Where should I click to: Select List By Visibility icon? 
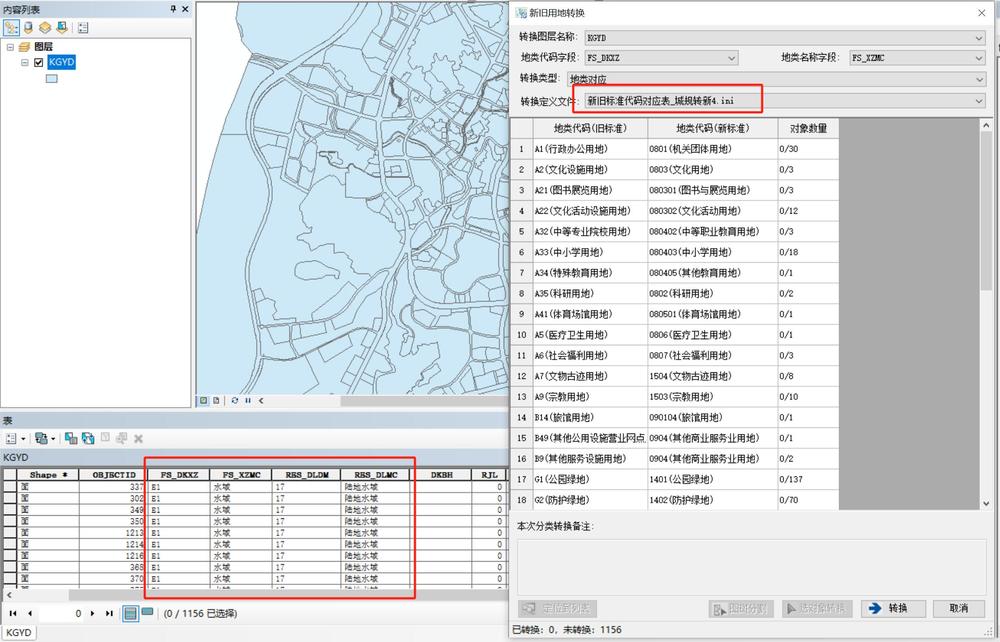click(x=45, y=28)
